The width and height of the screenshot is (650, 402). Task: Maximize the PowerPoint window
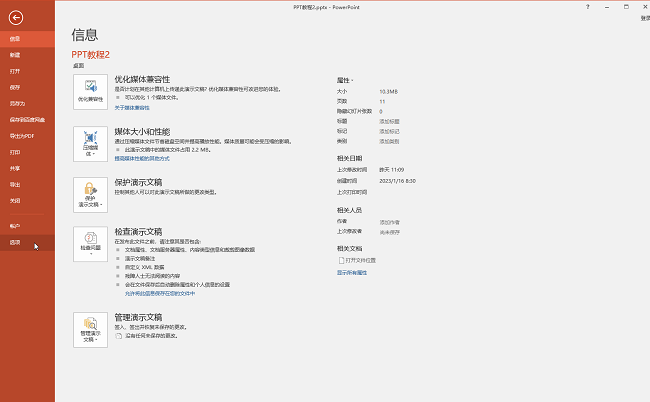click(626, 7)
